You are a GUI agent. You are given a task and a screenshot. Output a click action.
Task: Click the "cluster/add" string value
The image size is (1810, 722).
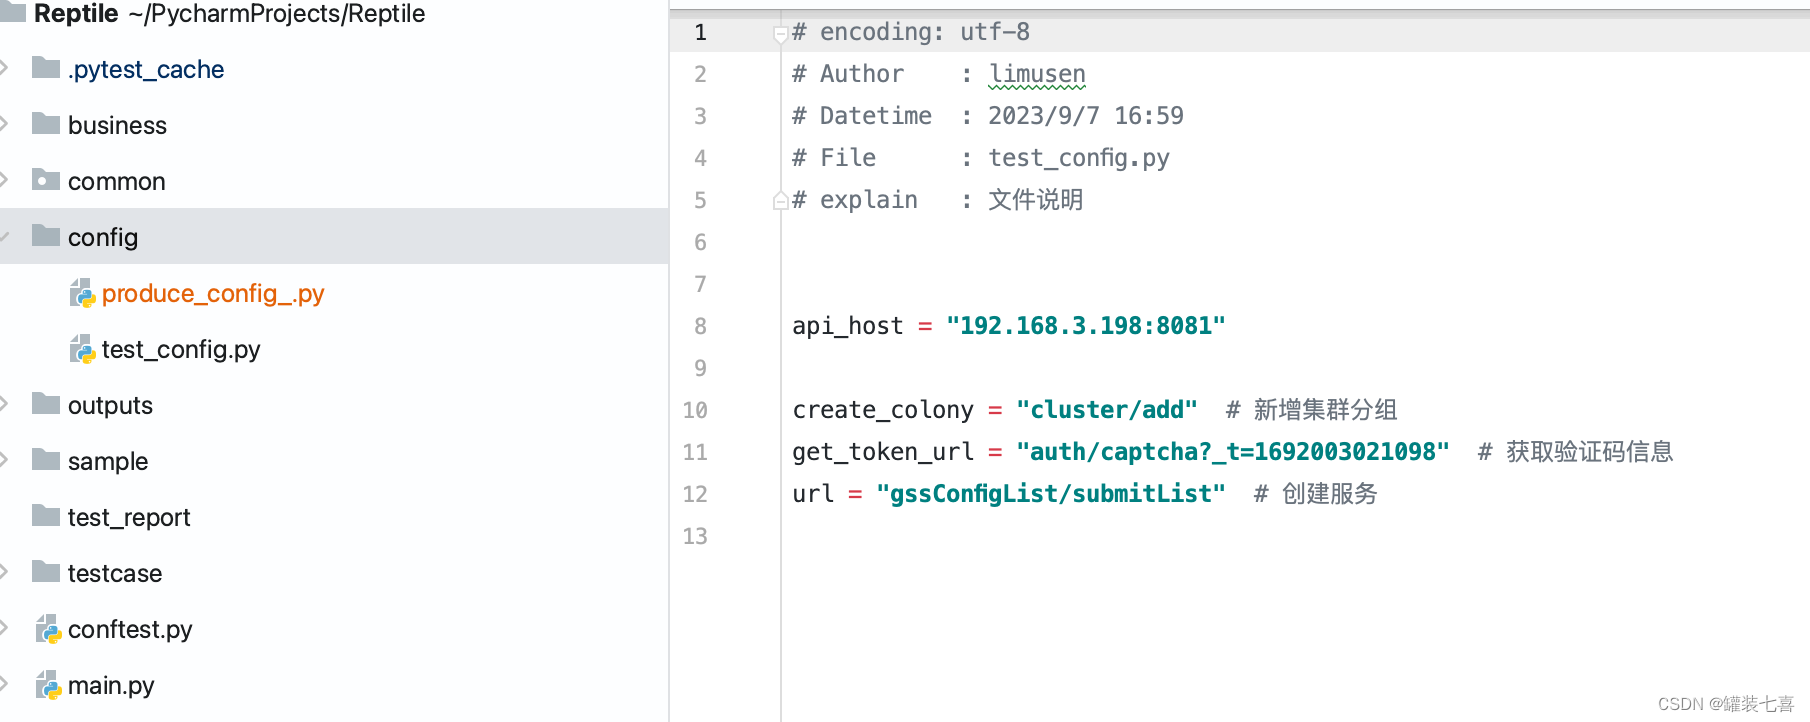[1107, 410]
